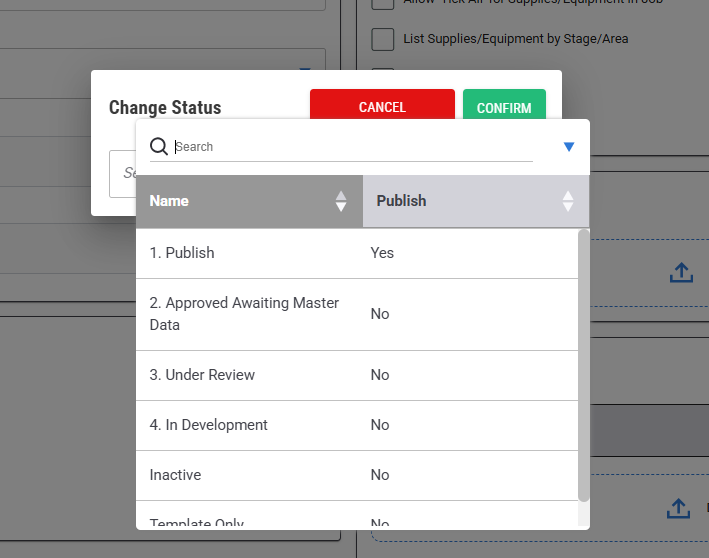Sort by Publish column arrows
The image size is (709, 558).
click(568, 201)
